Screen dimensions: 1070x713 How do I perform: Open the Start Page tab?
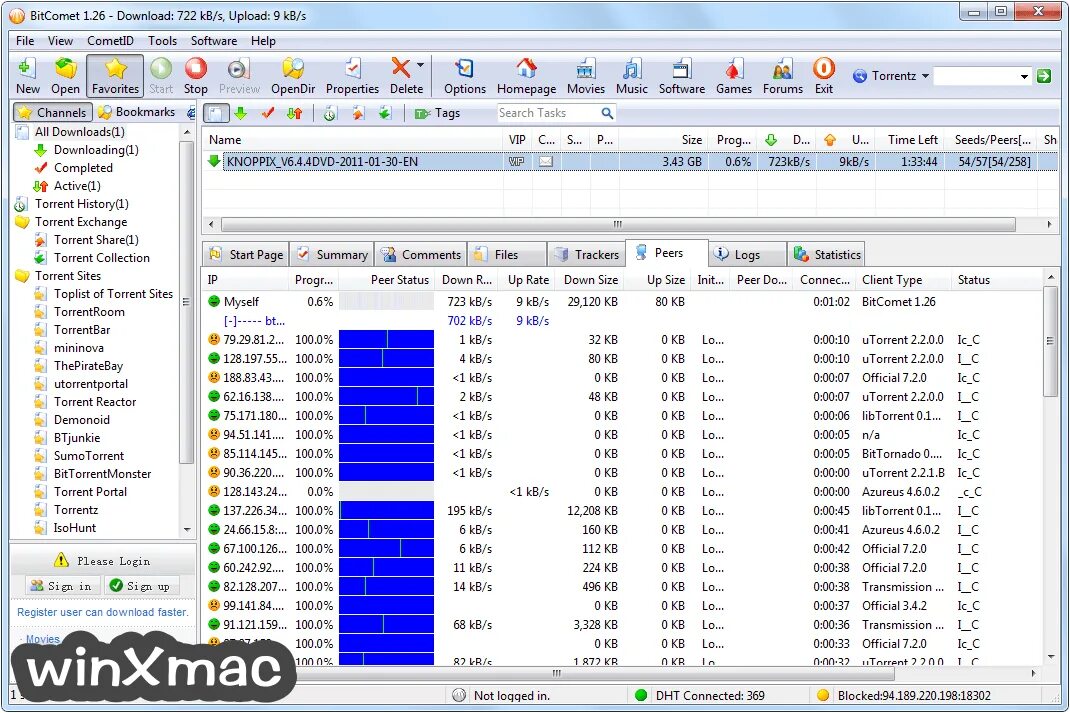246,254
